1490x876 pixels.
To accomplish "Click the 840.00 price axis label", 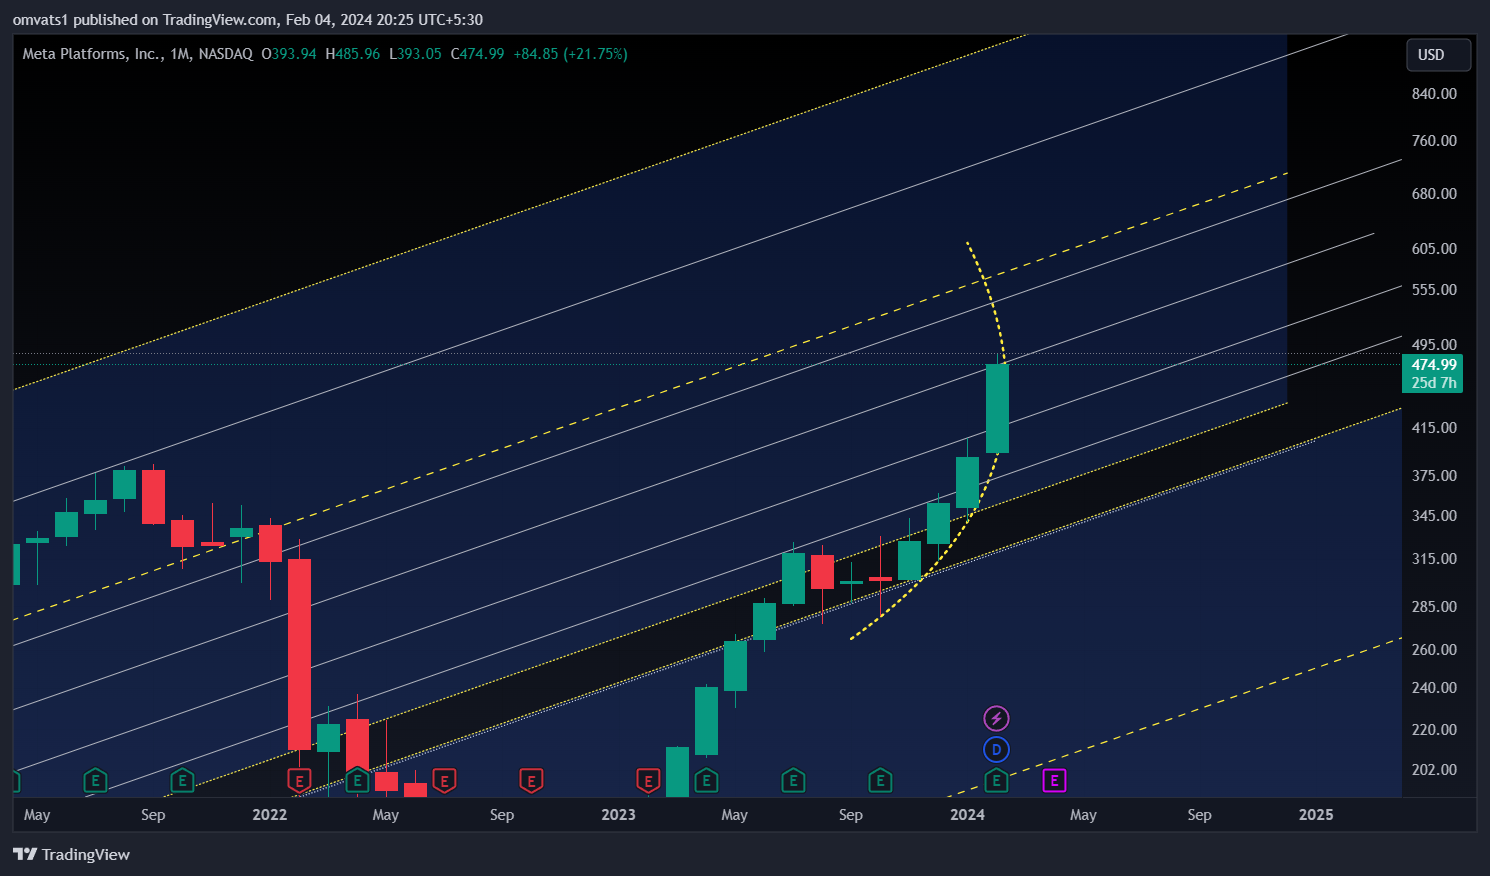I will tap(1434, 93).
